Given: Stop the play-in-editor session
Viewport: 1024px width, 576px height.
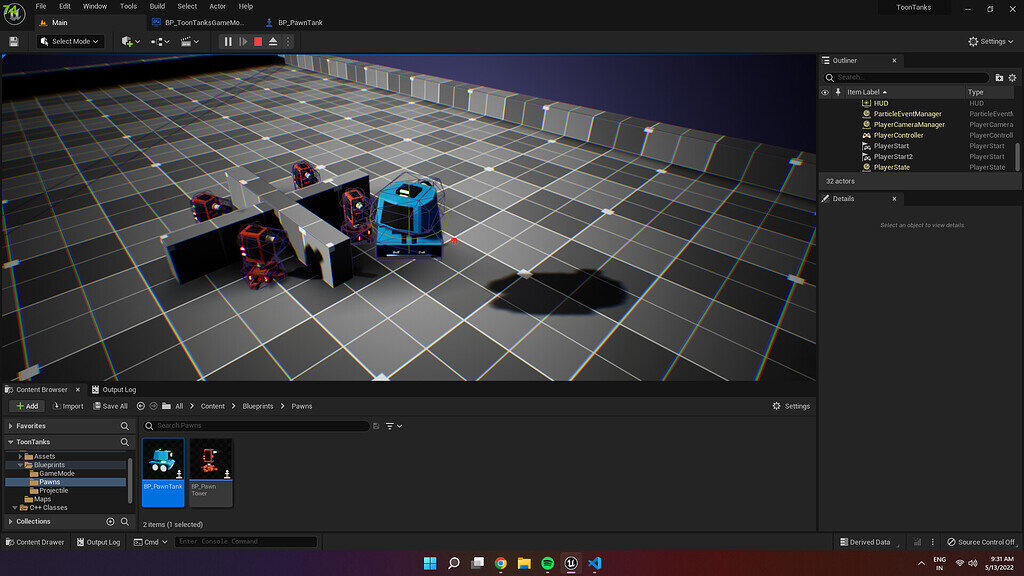Looking at the screenshot, I should pos(260,41).
